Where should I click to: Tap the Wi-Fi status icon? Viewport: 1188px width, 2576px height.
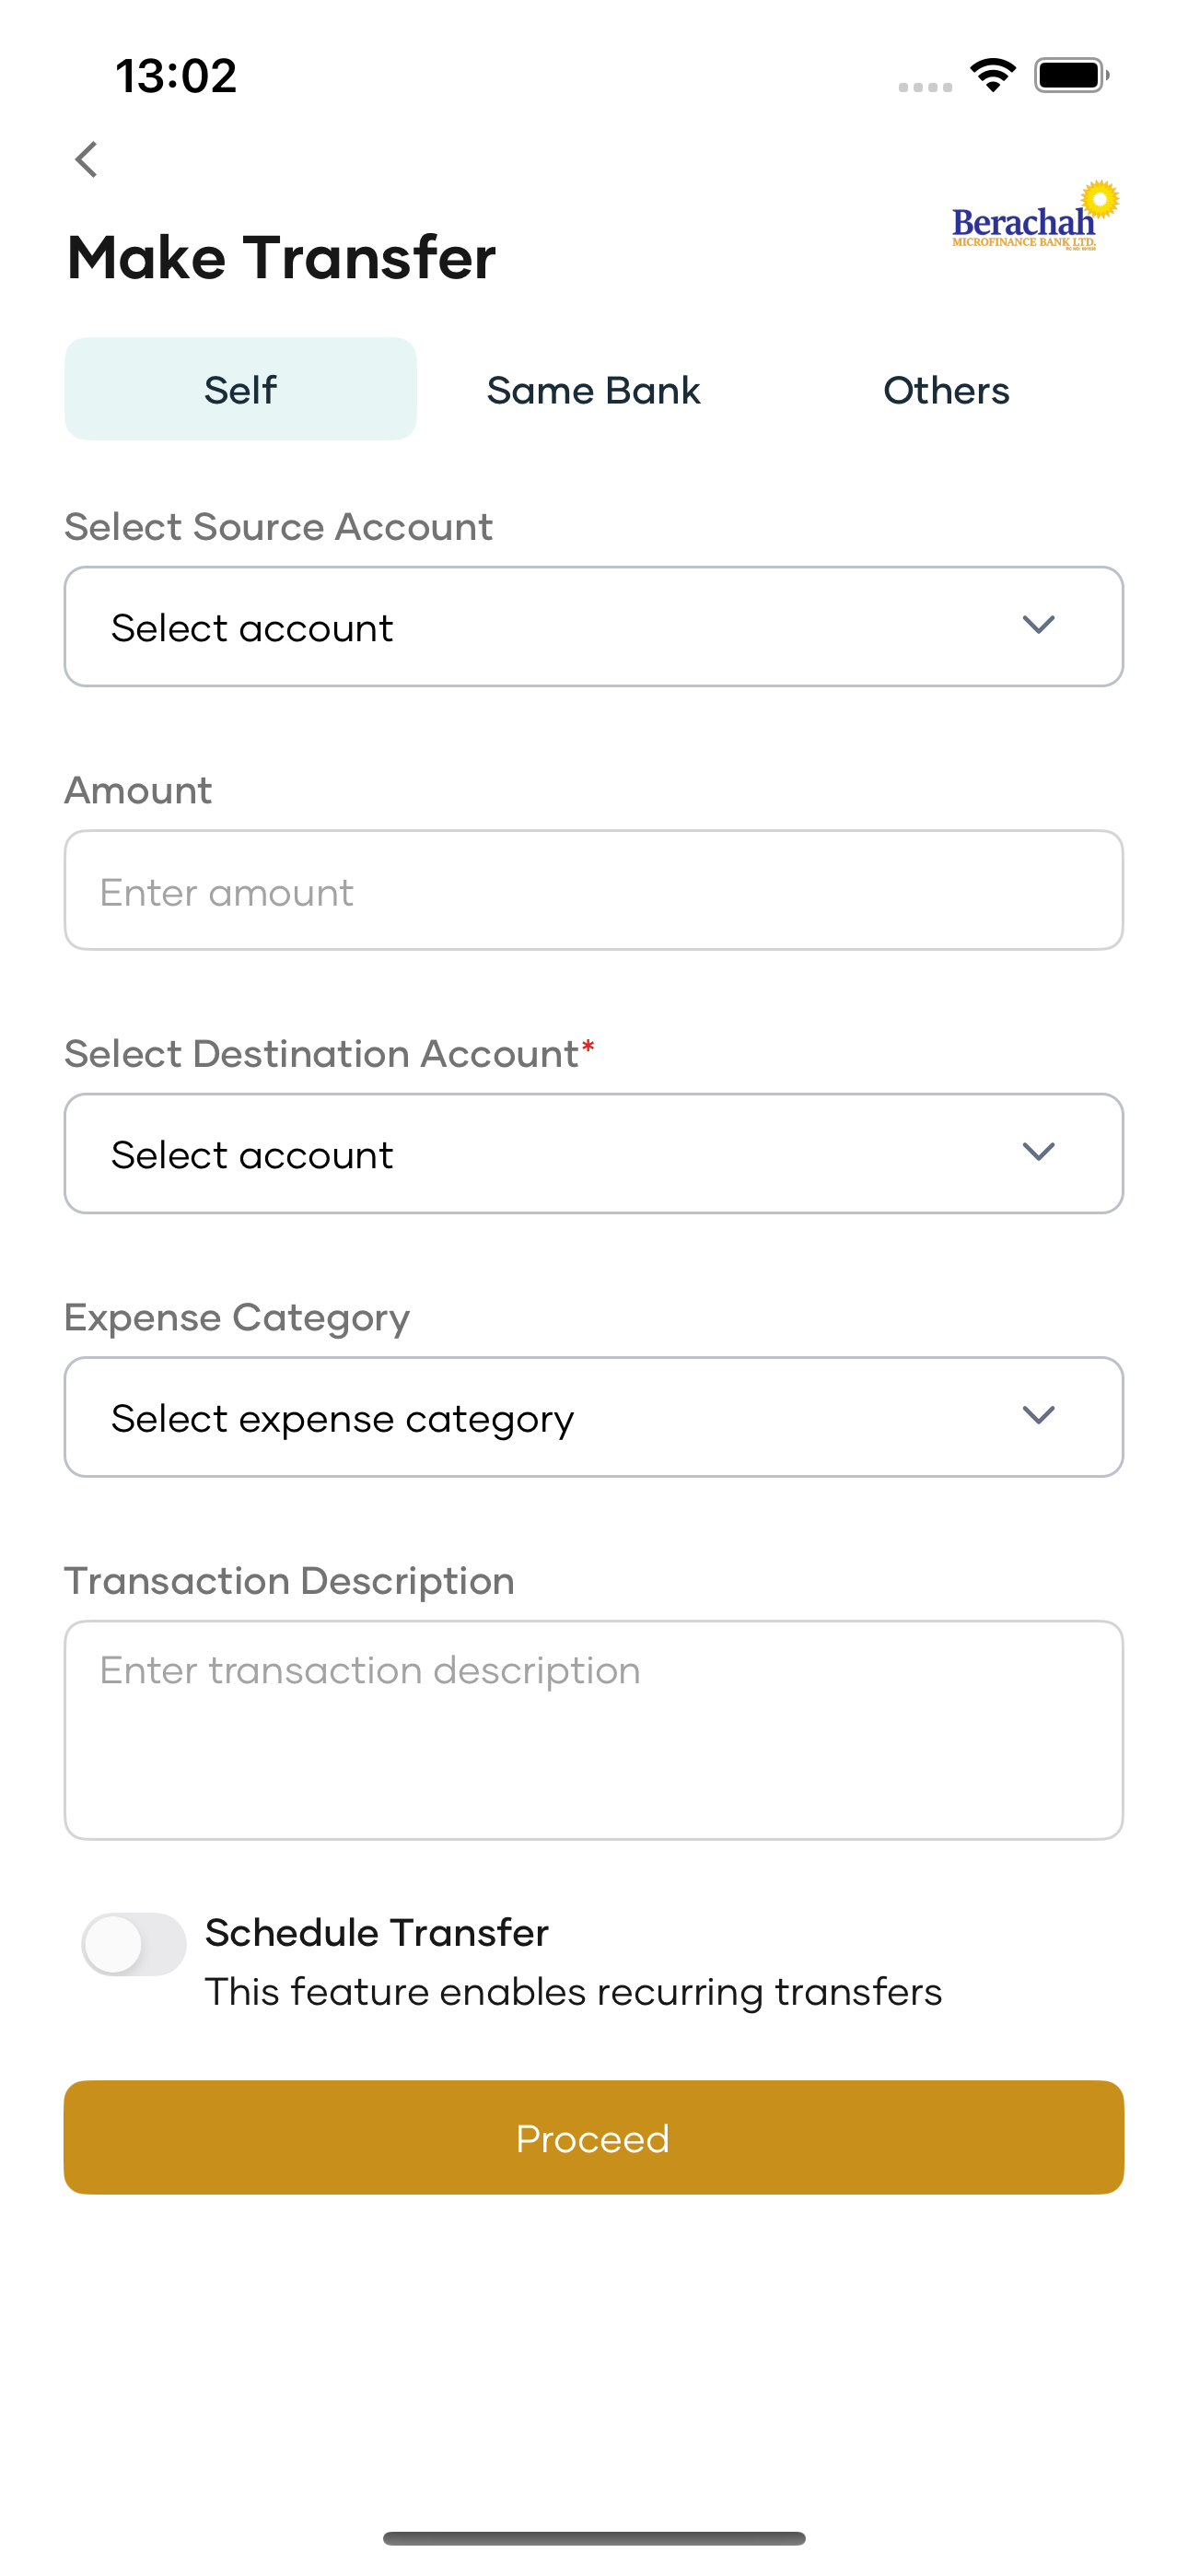tap(993, 76)
